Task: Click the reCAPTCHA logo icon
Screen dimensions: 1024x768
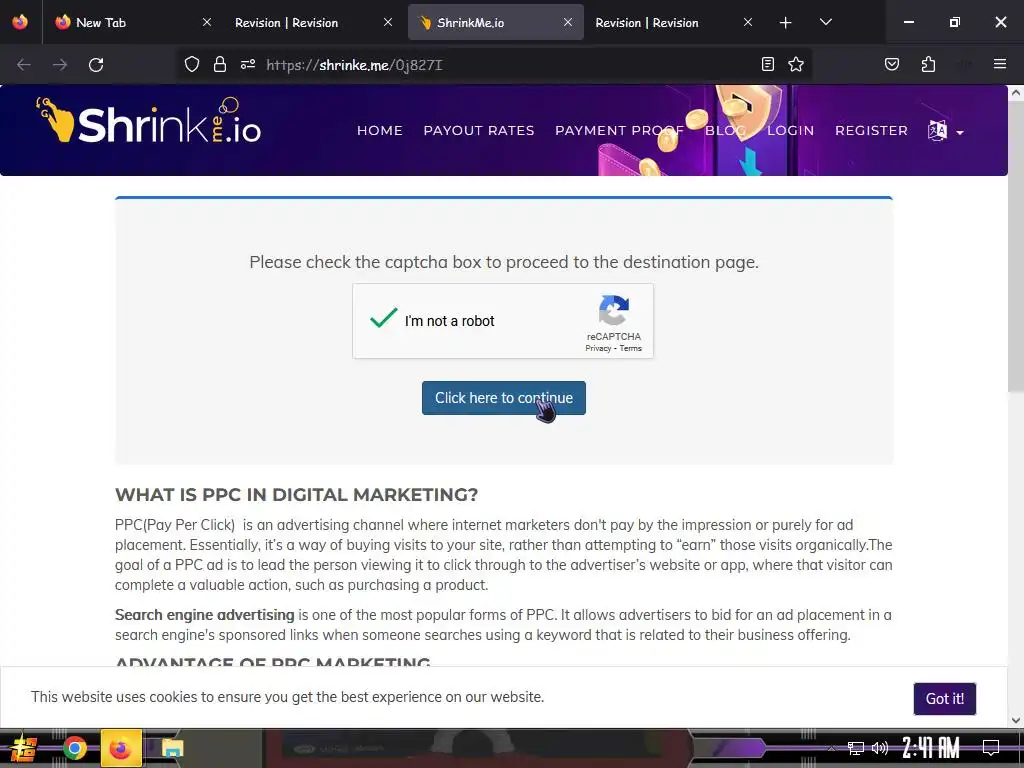Action: click(x=614, y=310)
